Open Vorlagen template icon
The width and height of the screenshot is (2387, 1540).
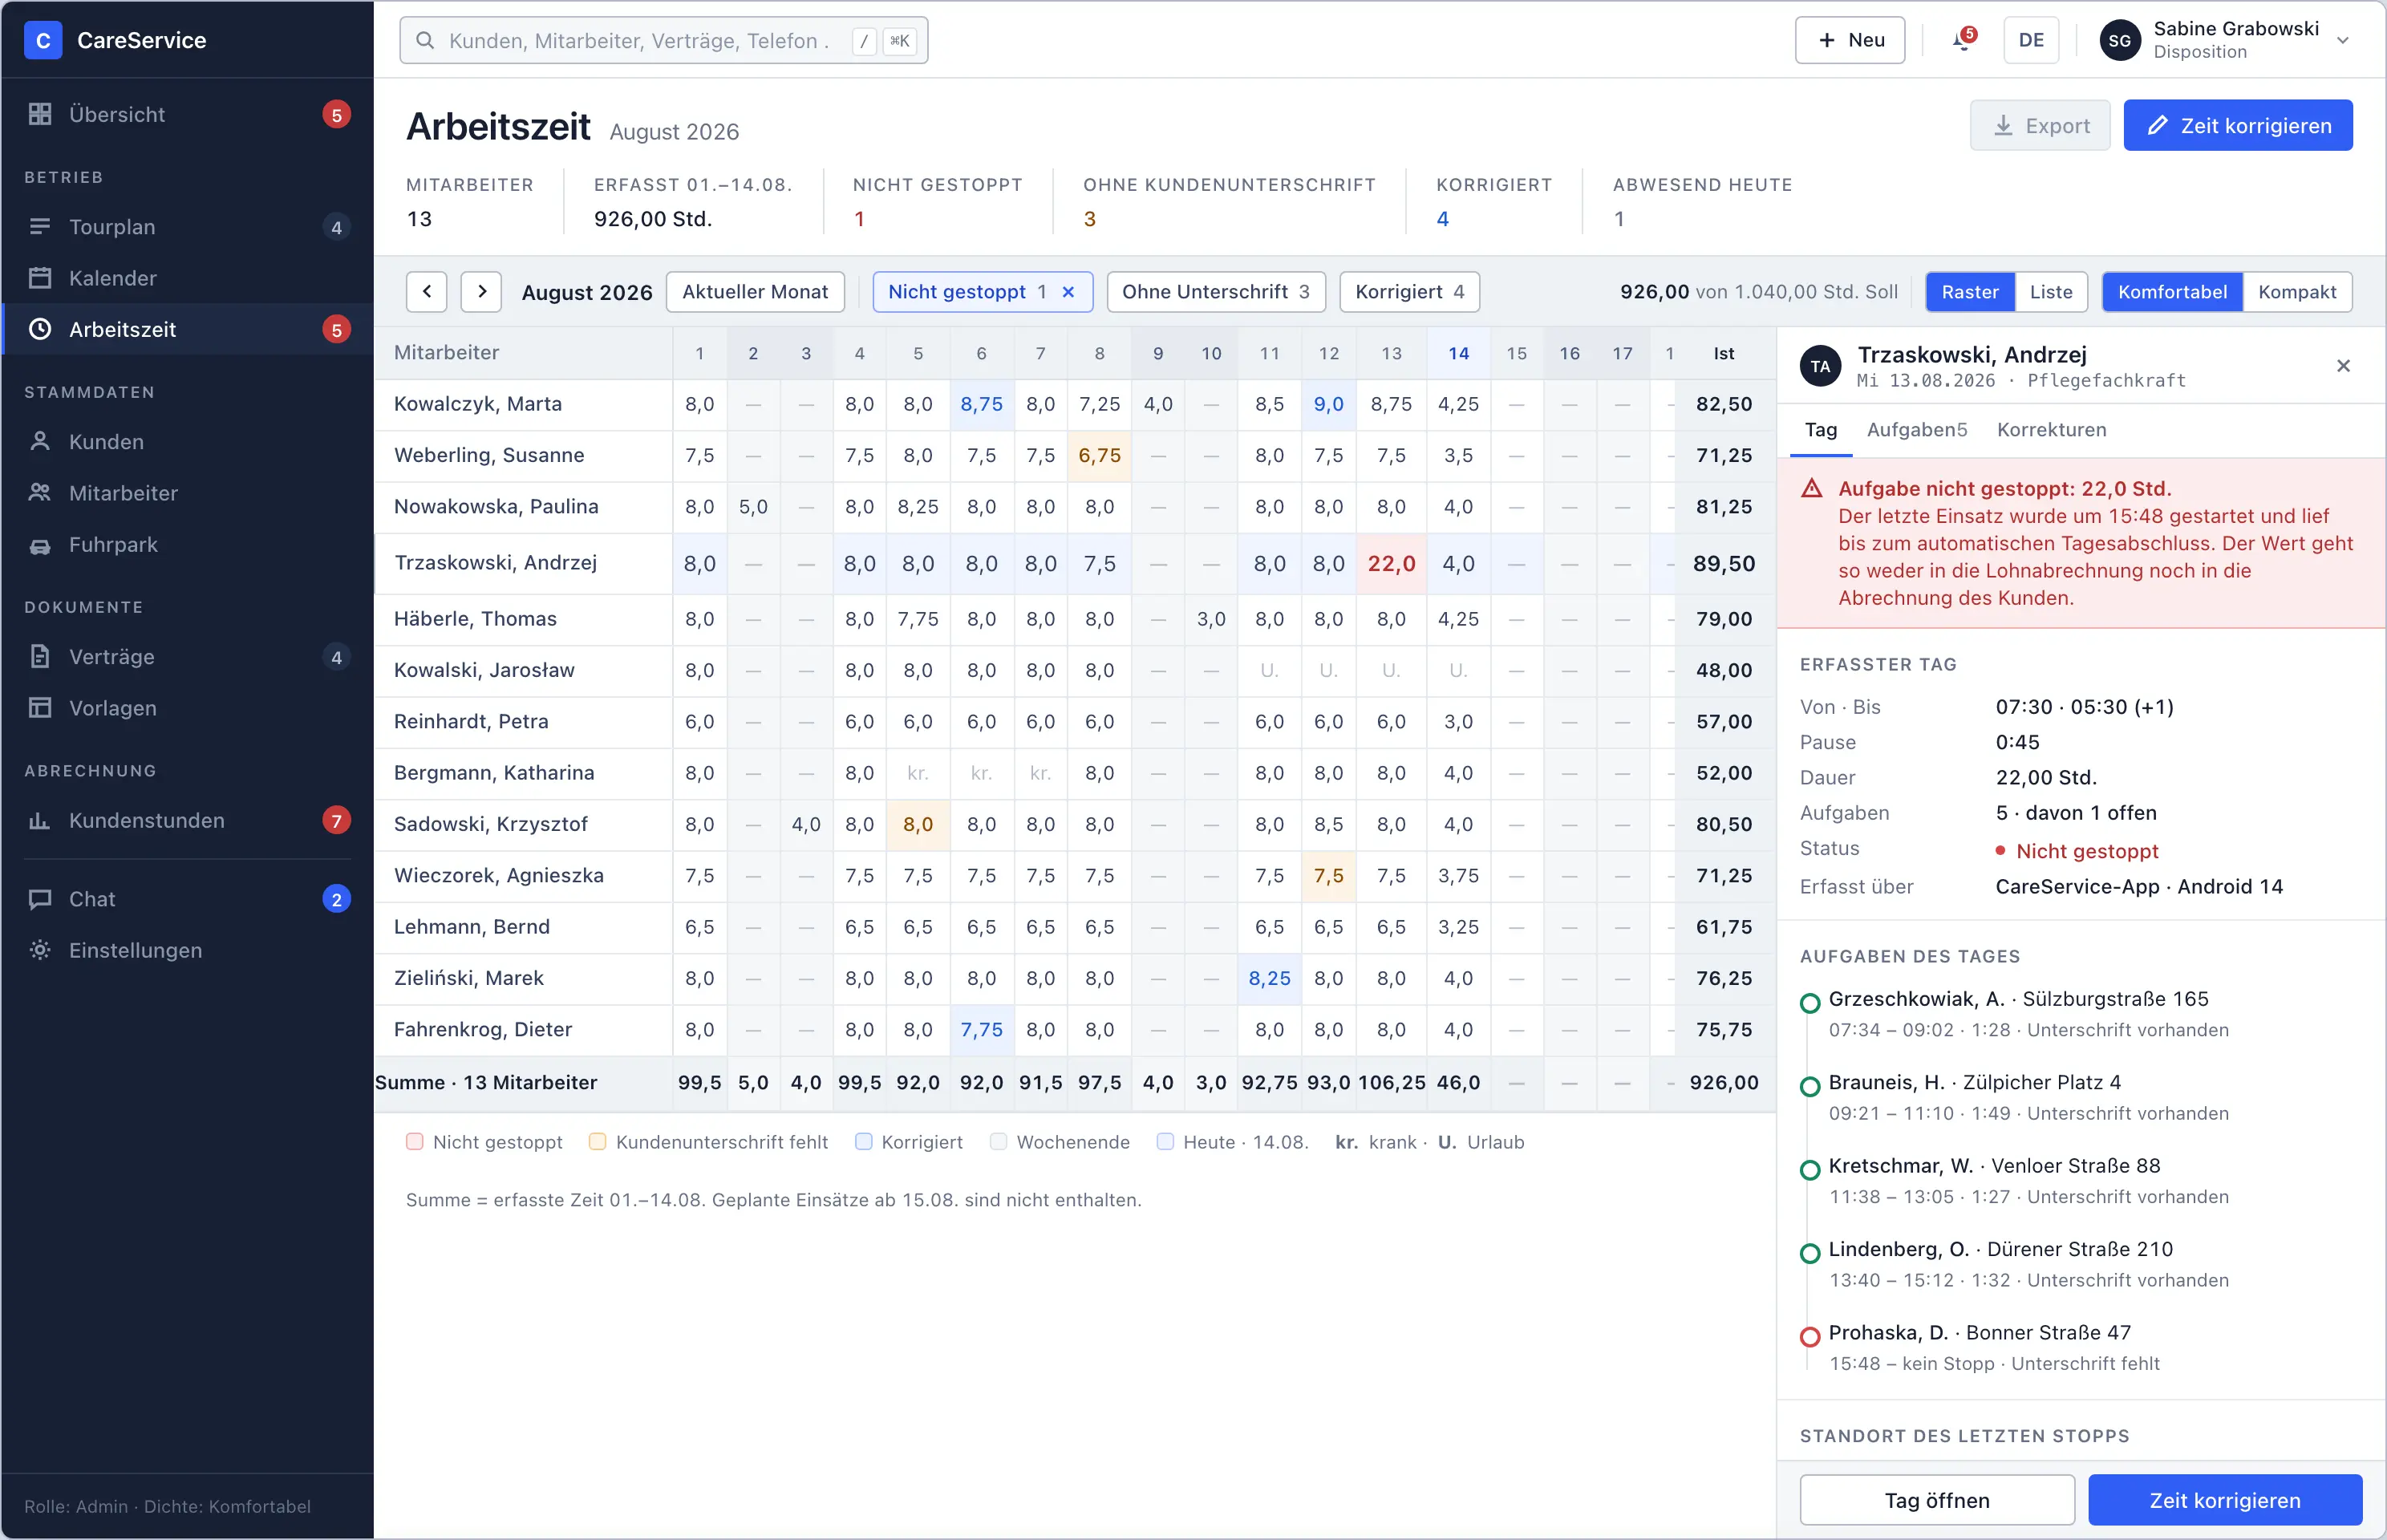click(40, 707)
